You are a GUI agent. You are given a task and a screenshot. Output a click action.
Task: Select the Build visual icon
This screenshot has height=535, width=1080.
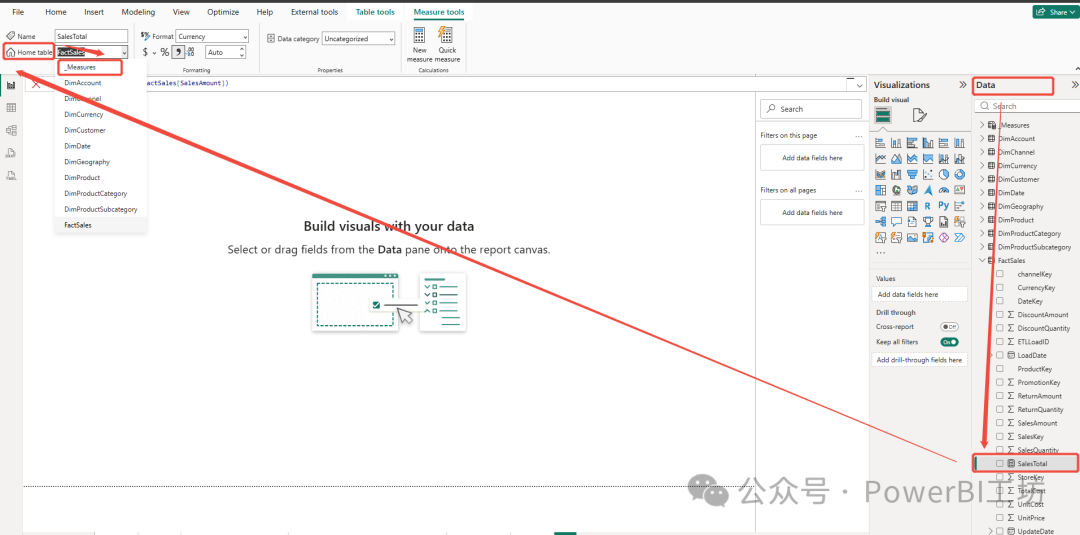point(883,115)
